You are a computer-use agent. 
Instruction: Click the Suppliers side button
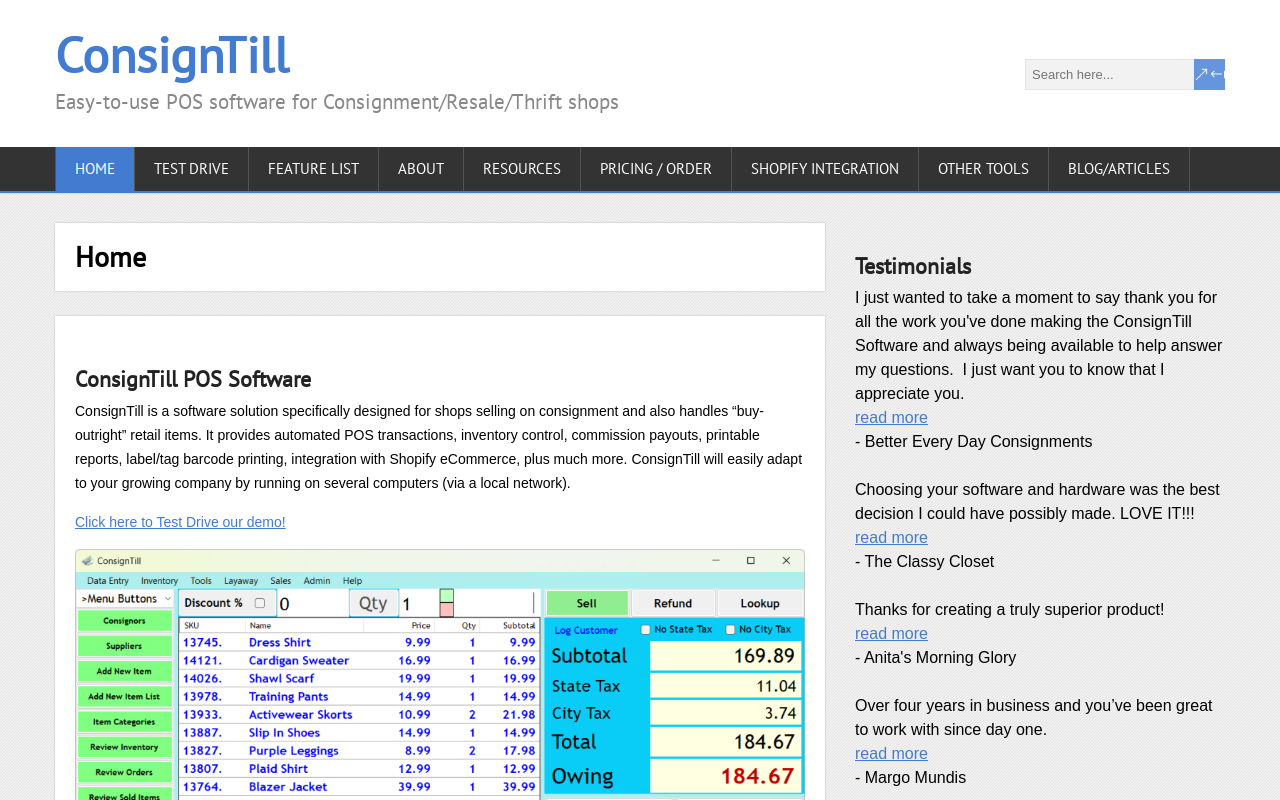[124, 646]
